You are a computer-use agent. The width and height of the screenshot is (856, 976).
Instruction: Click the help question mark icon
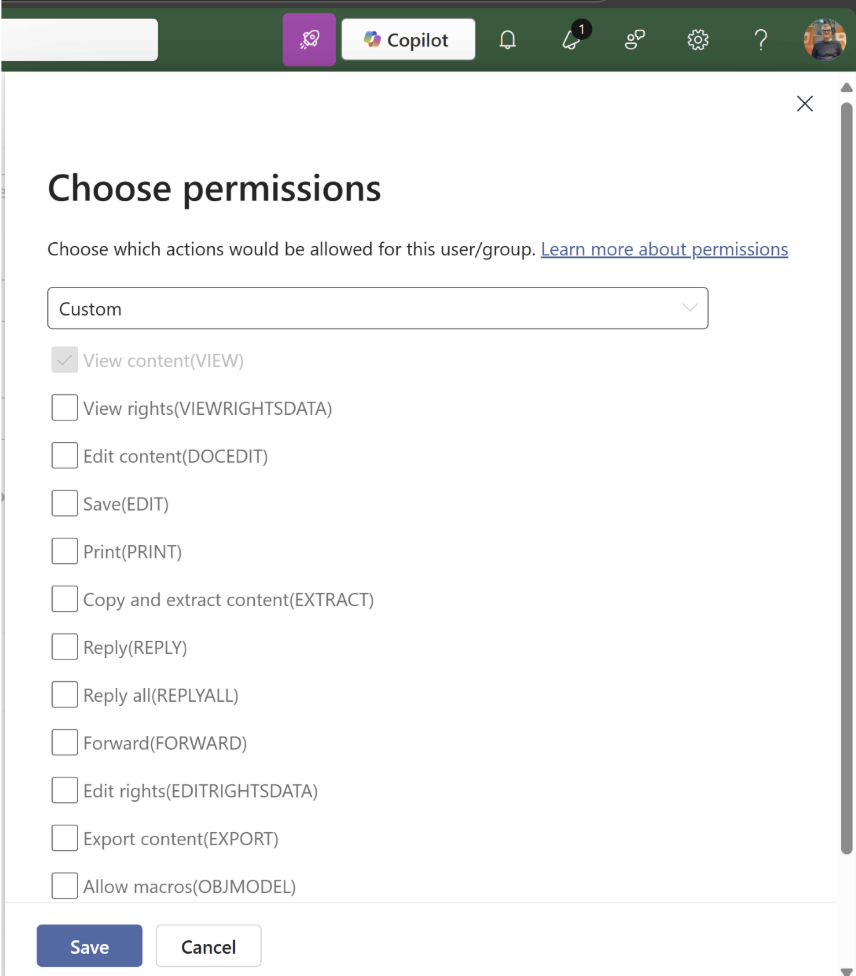click(x=761, y=40)
